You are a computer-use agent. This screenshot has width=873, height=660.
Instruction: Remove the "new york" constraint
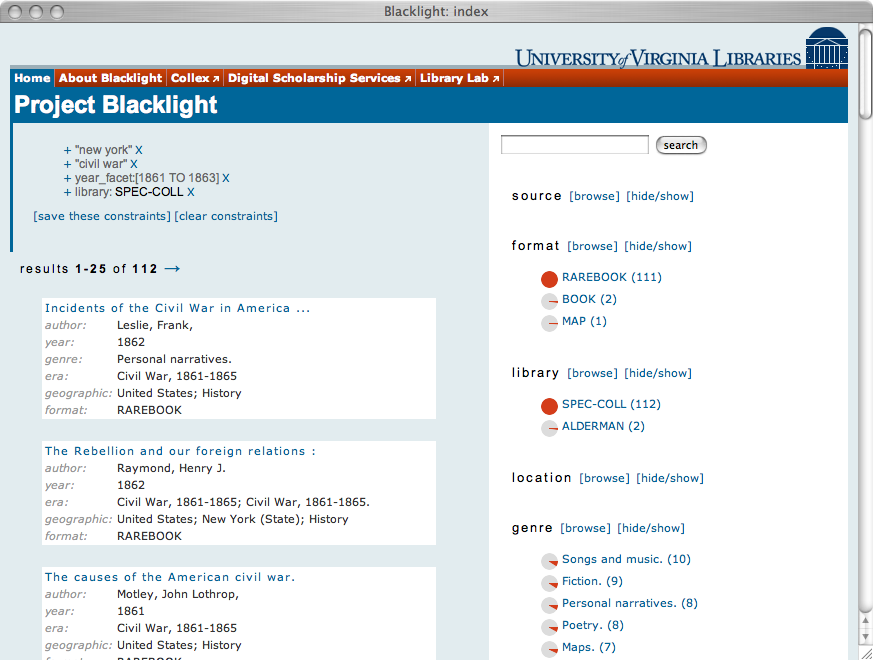[x=139, y=150]
